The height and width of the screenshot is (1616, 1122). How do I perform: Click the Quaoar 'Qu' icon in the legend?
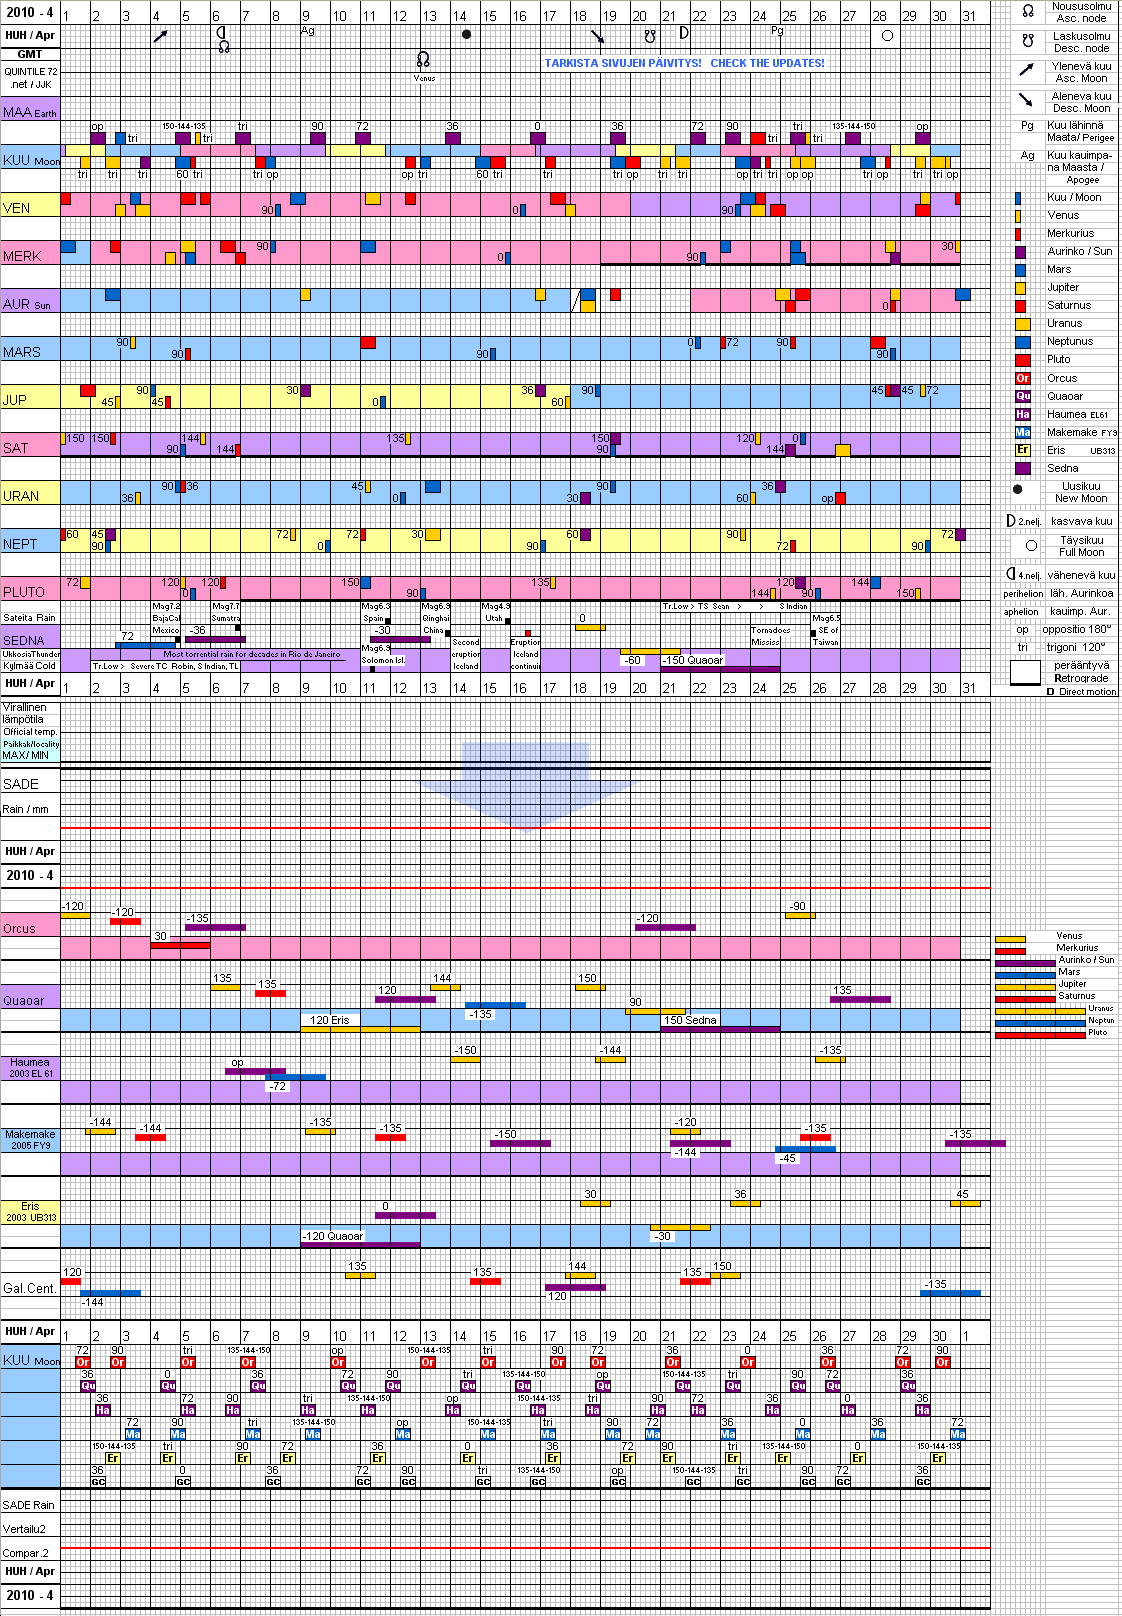1022,396
